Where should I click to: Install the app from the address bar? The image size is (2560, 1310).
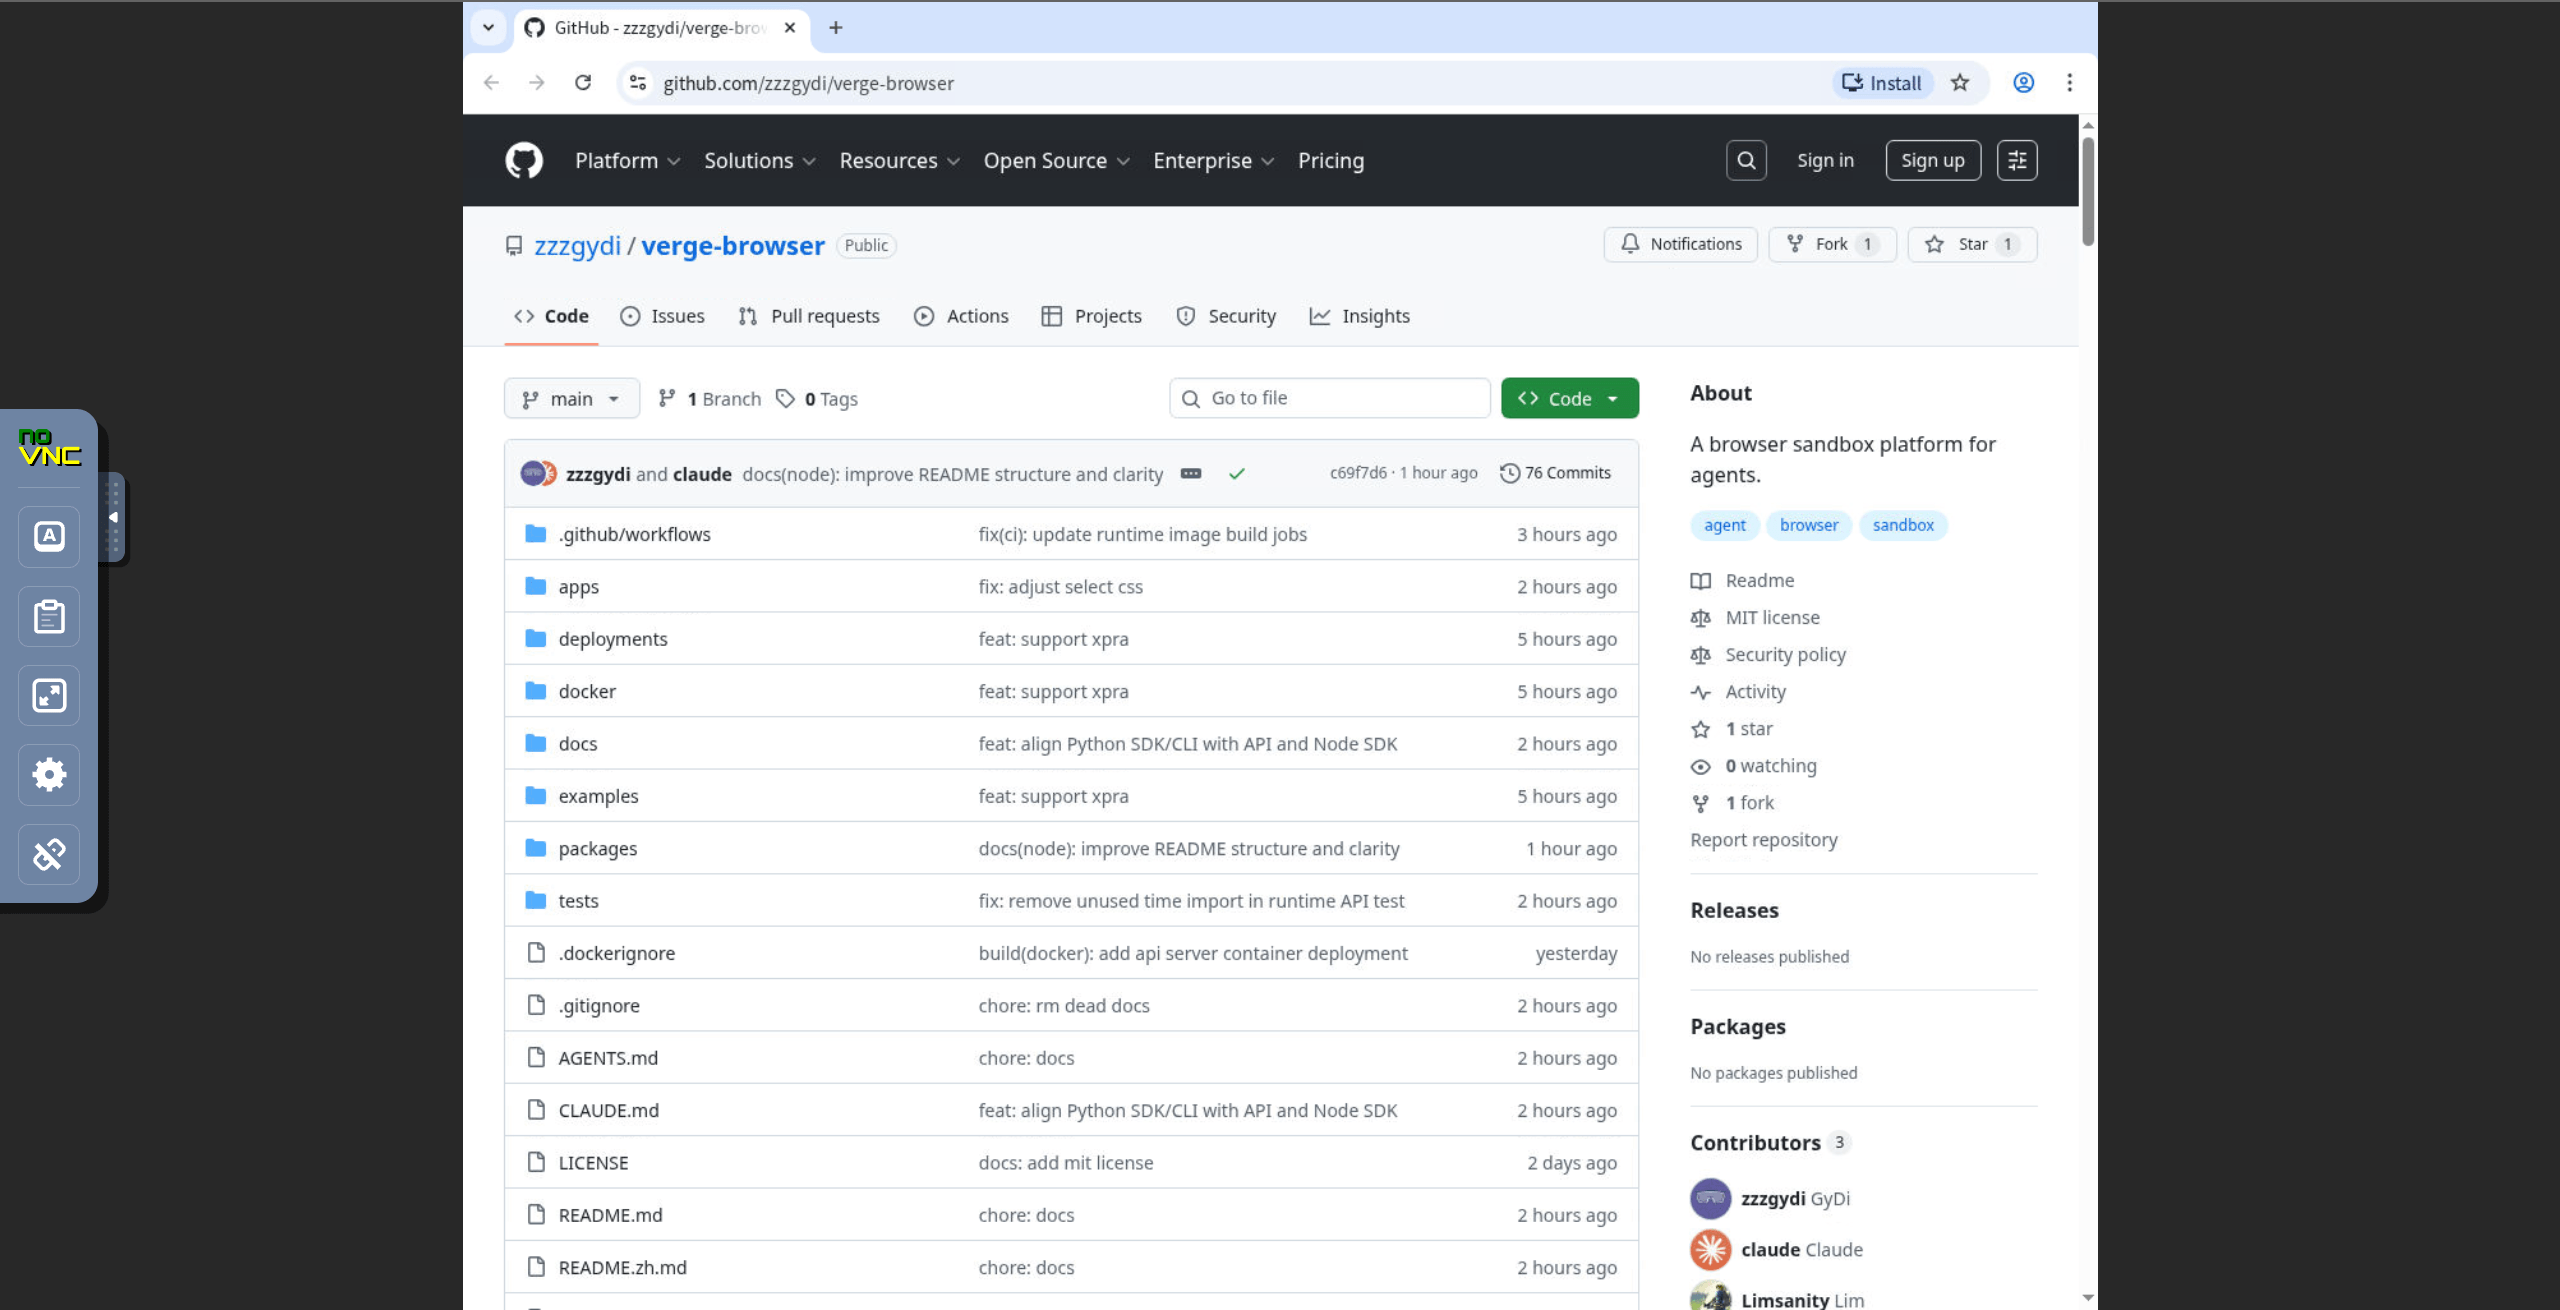coord(1882,83)
